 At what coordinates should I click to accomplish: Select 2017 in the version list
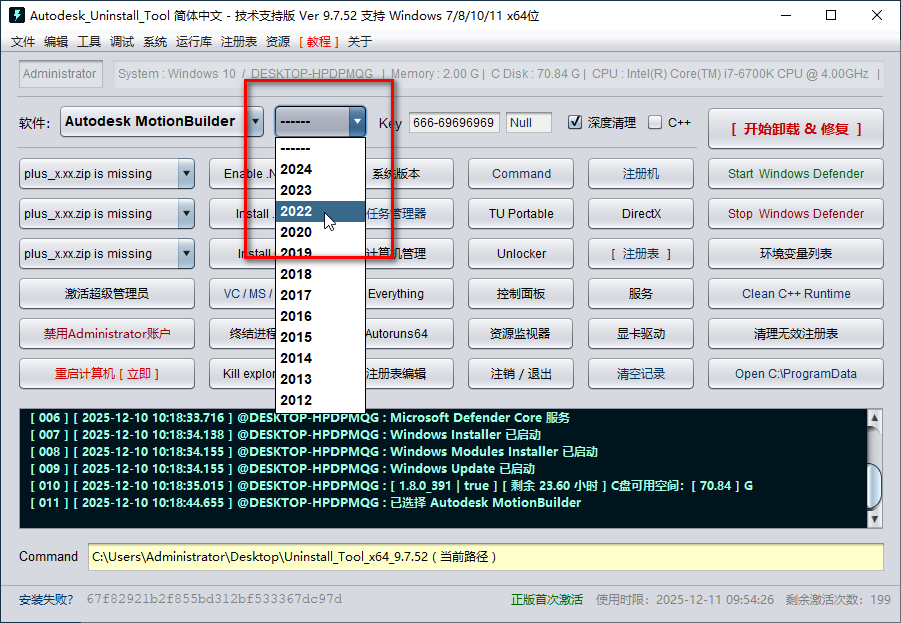(320, 295)
